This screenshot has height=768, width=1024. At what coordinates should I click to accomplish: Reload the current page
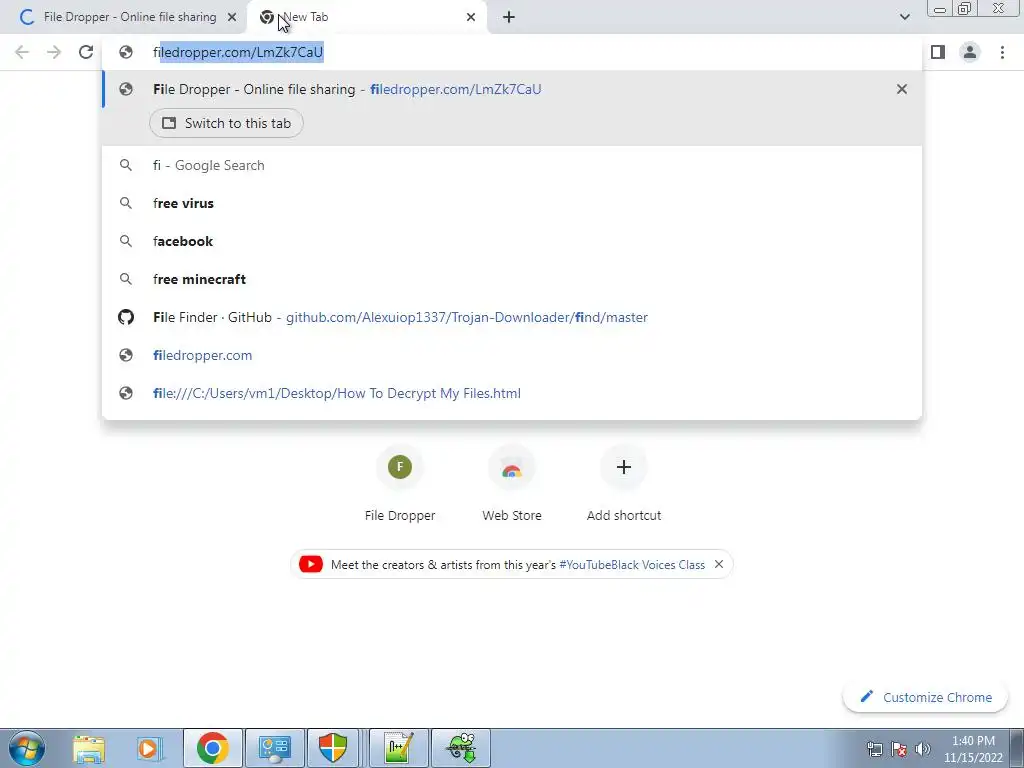[x=86, y=52]
